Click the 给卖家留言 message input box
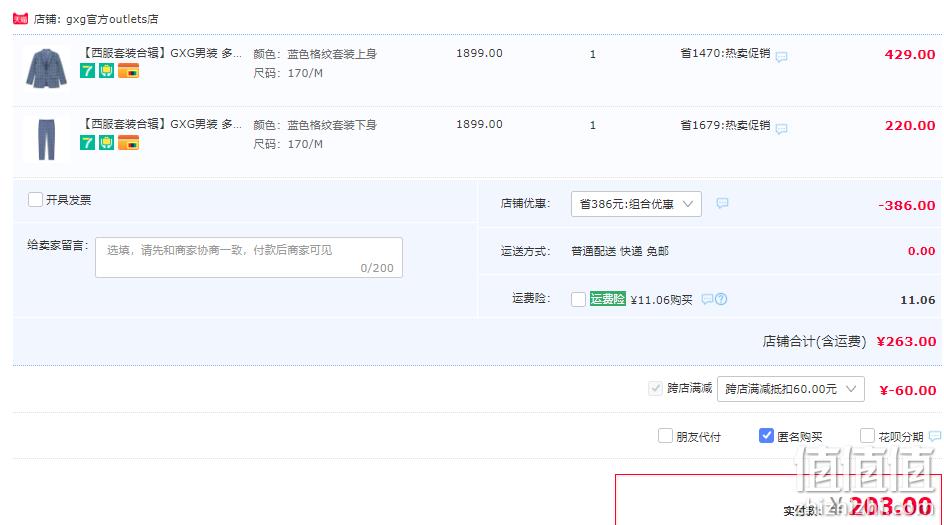This screenshot has width=944, height=525. [x=249, y=257]
